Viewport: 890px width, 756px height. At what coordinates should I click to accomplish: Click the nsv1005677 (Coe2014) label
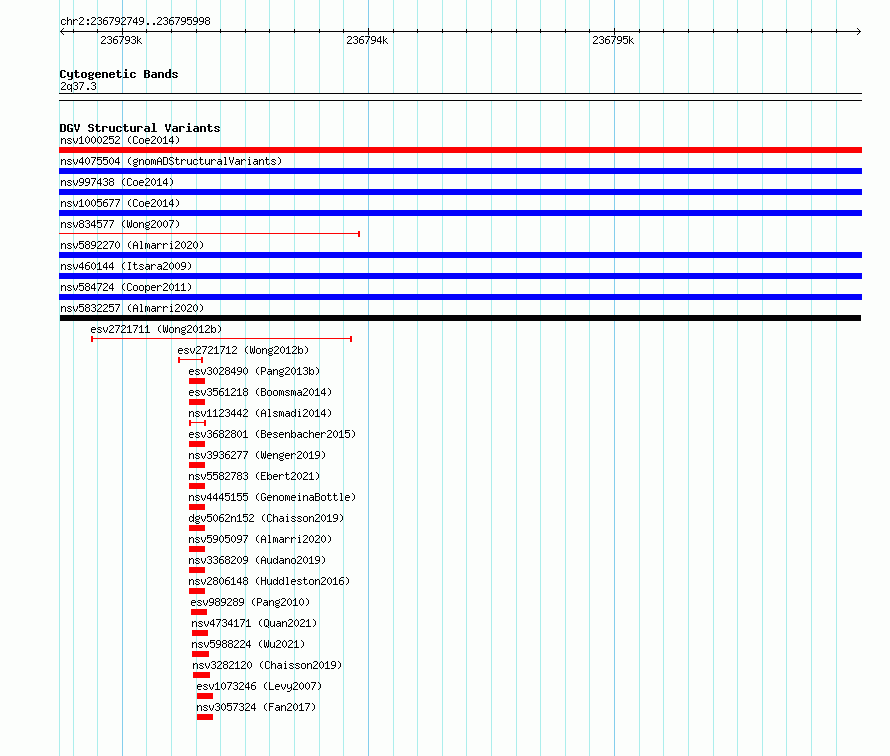click(x=120, y=203)
